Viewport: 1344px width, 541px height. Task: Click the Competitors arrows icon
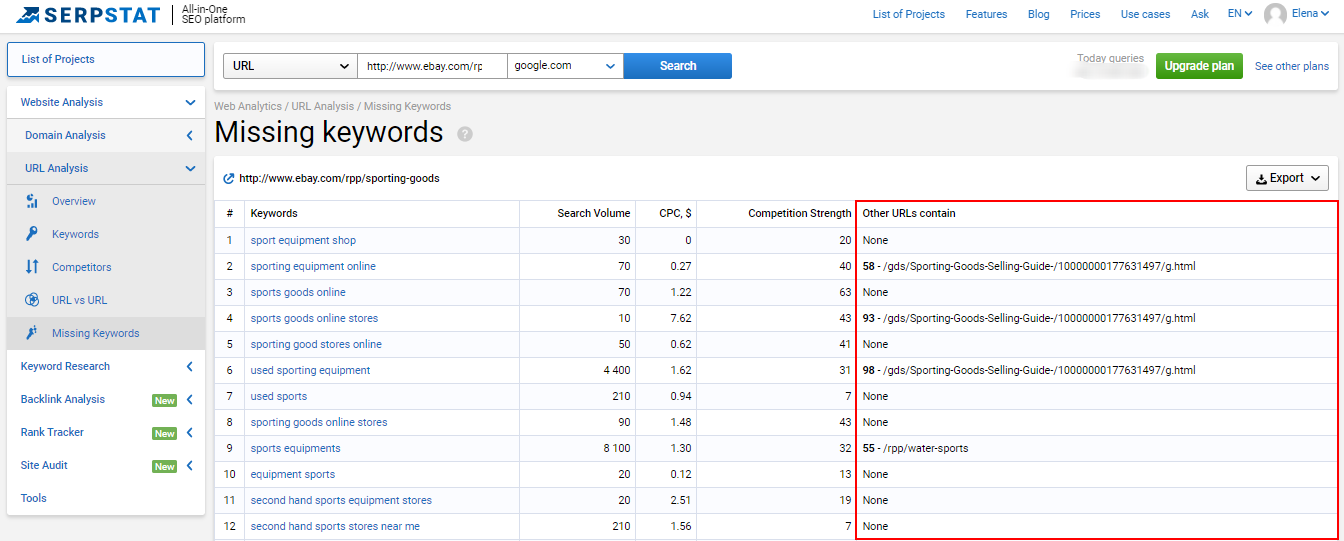[32, 267]
